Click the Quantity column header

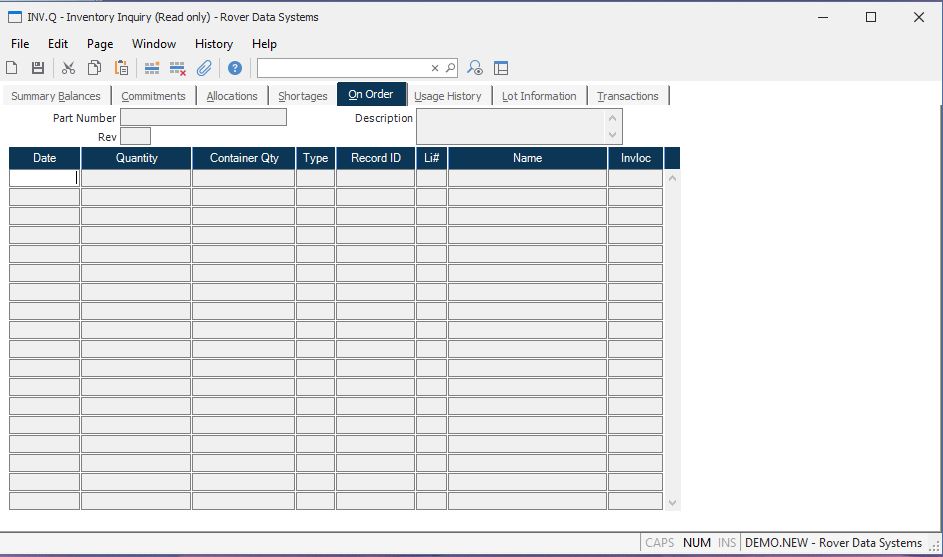point(136,158)
